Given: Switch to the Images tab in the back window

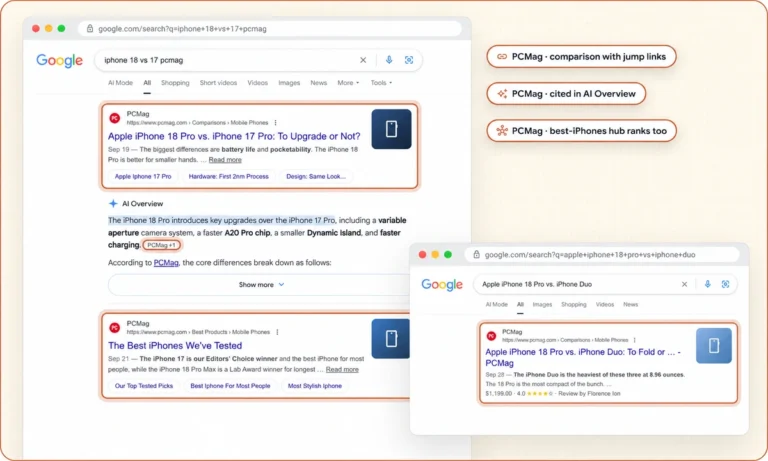Looking at the screenshot, I should [289, 83].
